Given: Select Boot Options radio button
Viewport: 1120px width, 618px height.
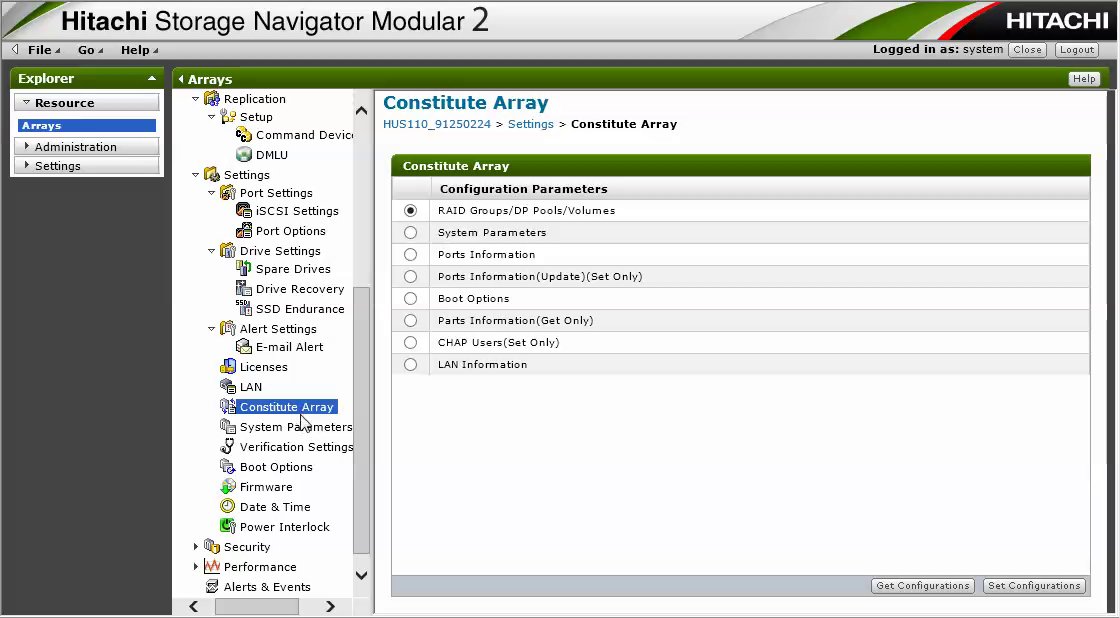Looking at the screenshot, I should pos(410,299).
